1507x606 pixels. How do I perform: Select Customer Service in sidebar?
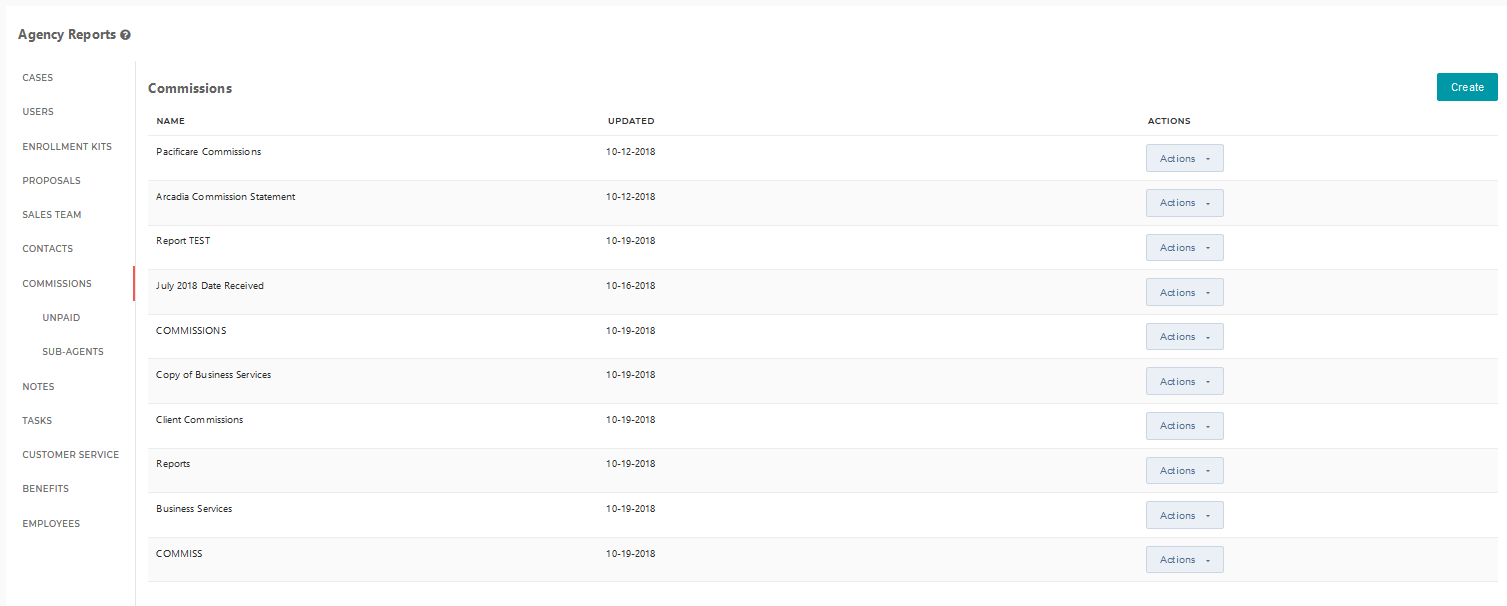pyautogui.click(x=71, y=455)
